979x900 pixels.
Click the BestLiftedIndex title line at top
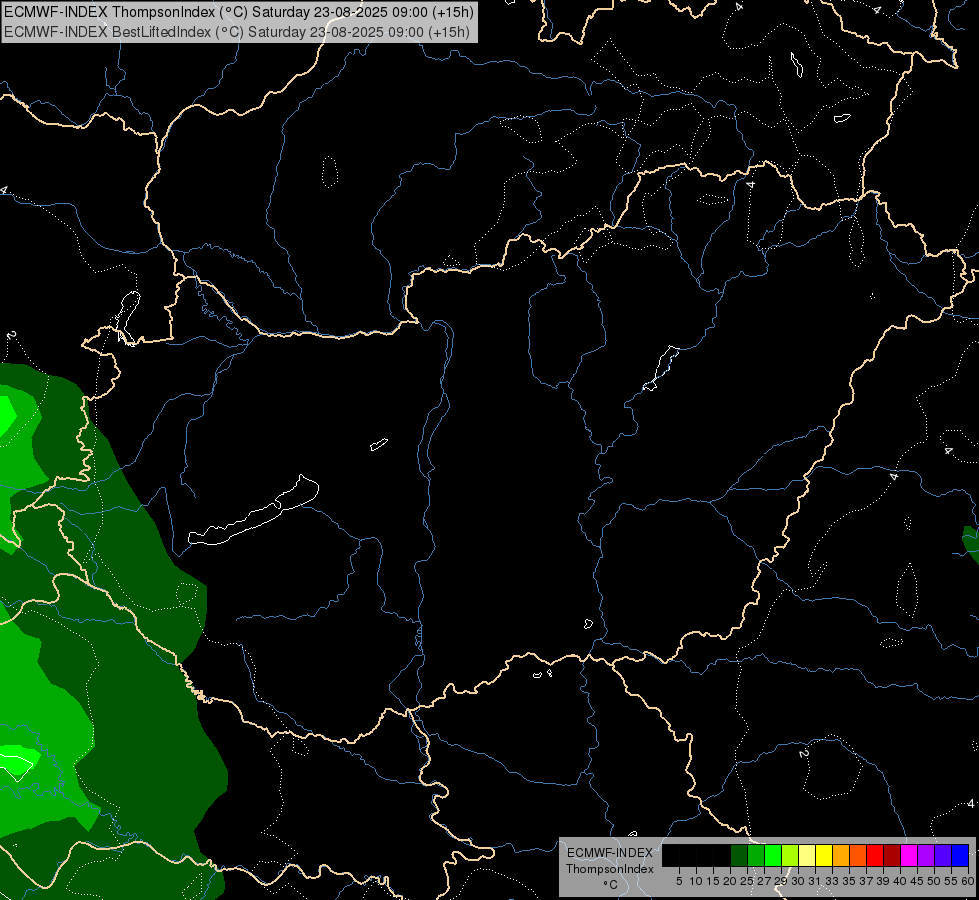[237, 32]
